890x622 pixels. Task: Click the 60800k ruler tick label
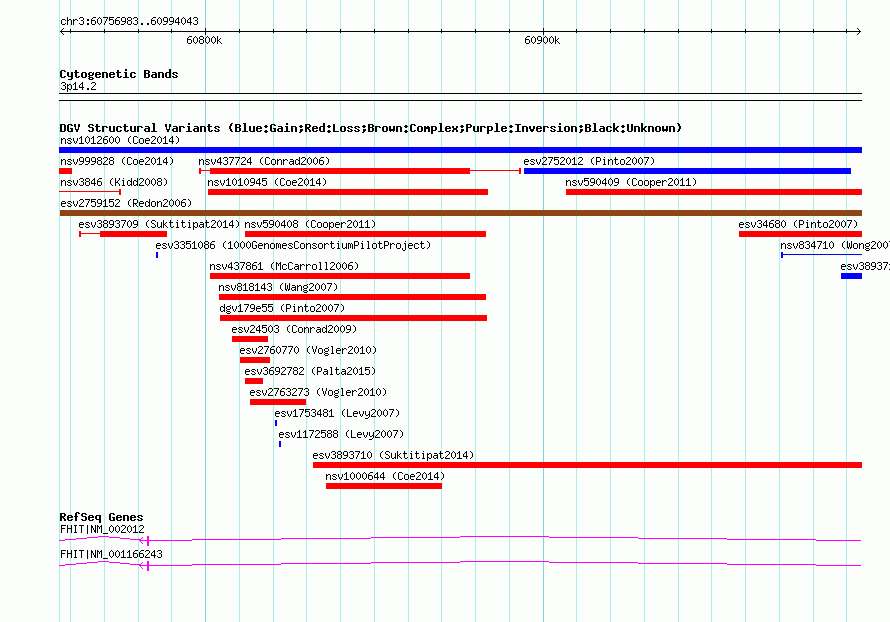coord(204,40)
